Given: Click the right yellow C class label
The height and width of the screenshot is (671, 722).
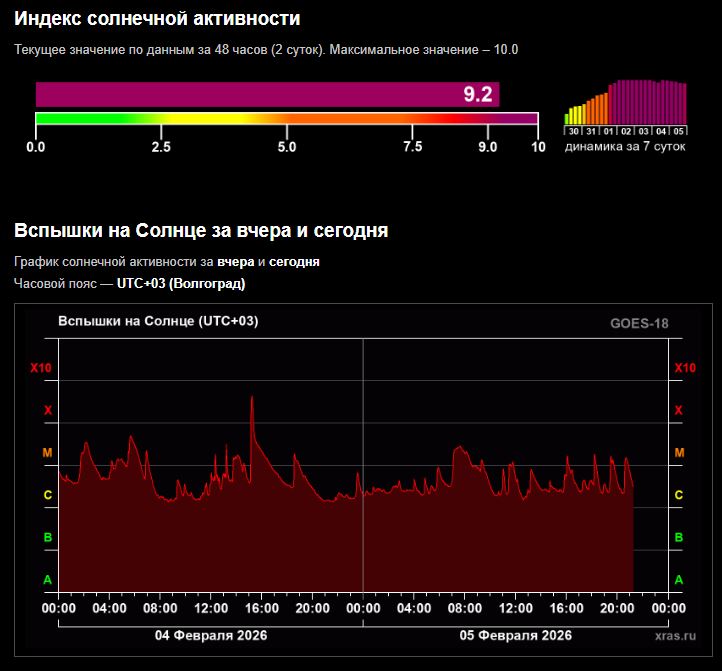Looking at the screenshot, I should point(679,495).
